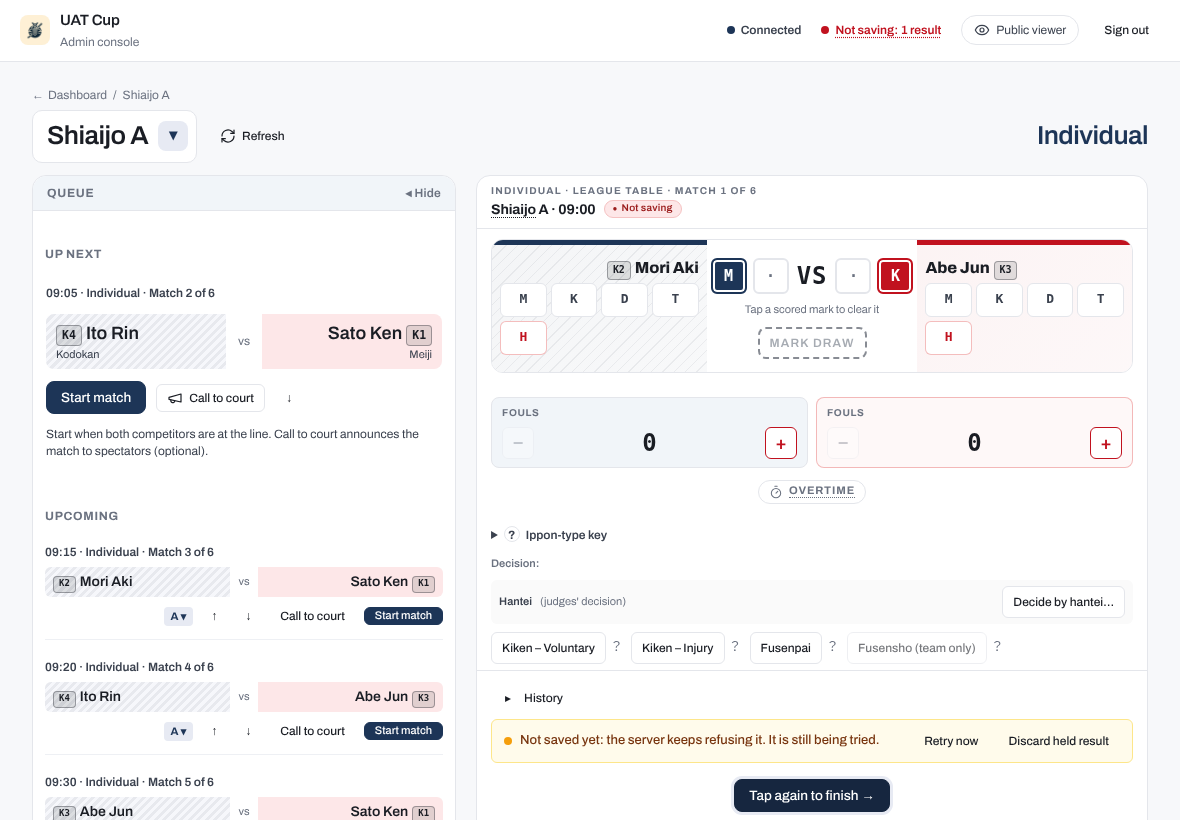Image resolution: width=1180 pixels, height=820 pixels.
Task: Start Match 3 of 6
Action: [x=403, y=615]
